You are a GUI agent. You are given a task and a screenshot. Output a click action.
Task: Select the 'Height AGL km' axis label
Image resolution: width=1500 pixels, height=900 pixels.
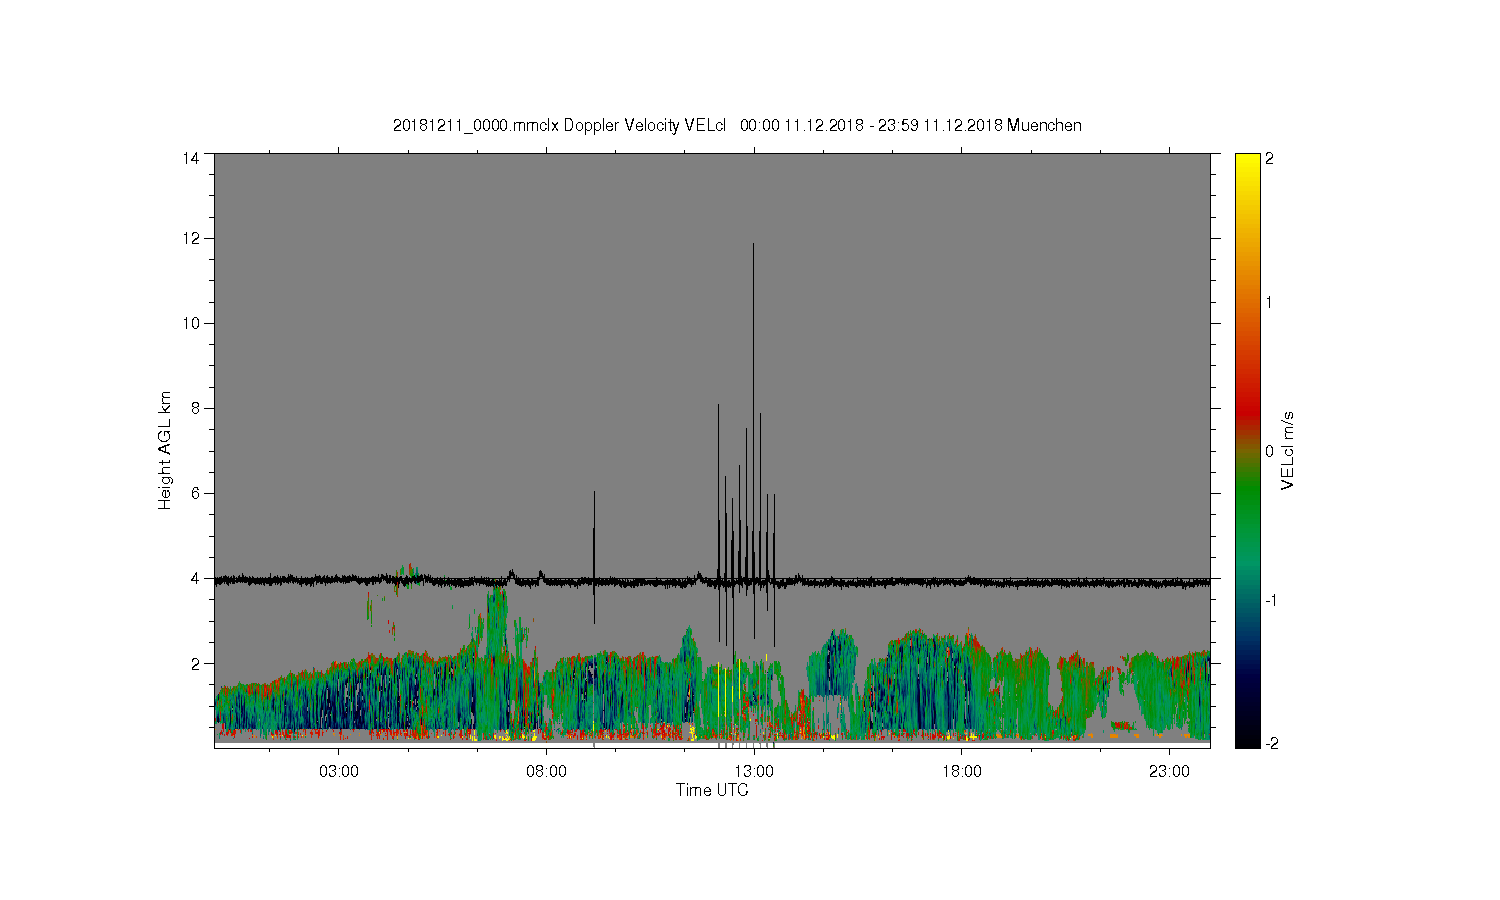165,450
